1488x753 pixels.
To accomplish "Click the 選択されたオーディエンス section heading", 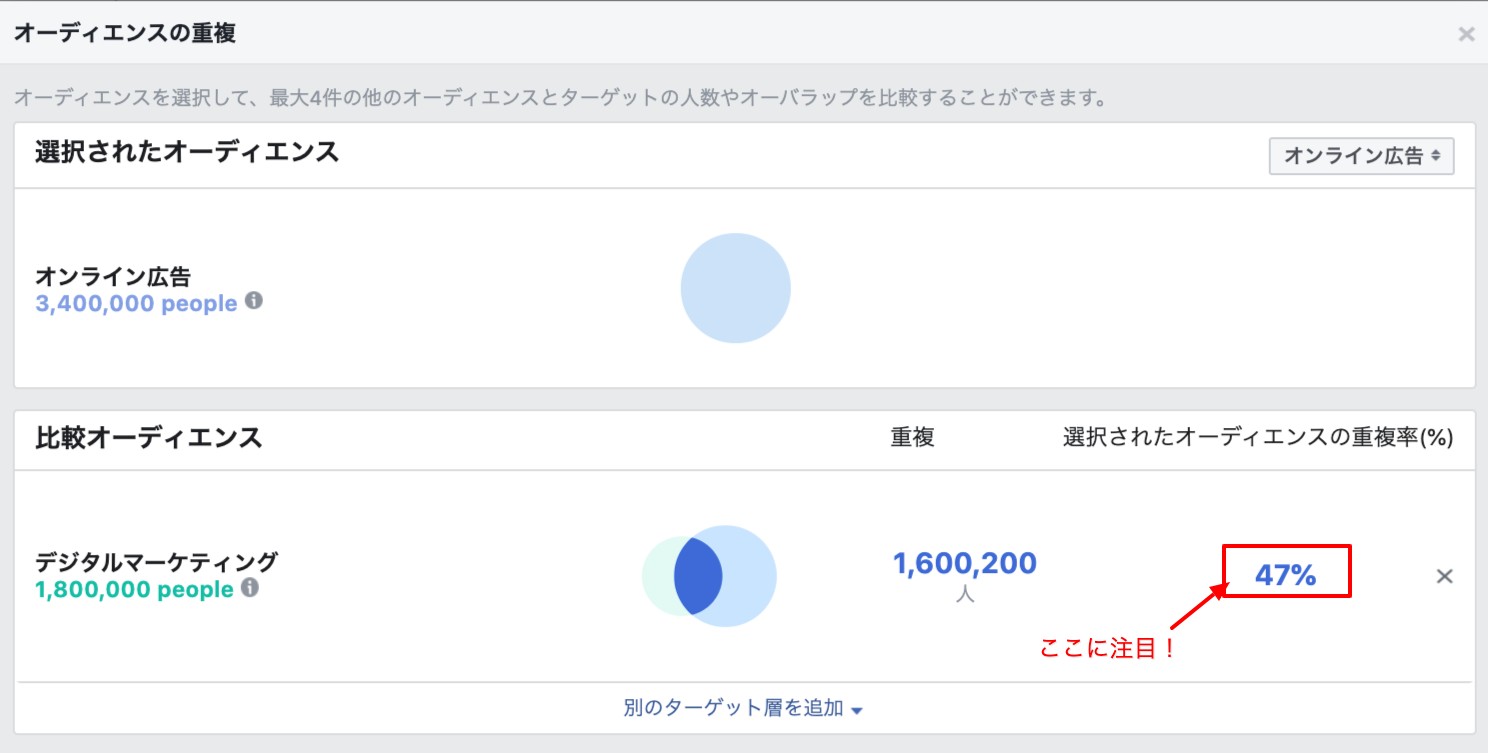I will (187, 152).
